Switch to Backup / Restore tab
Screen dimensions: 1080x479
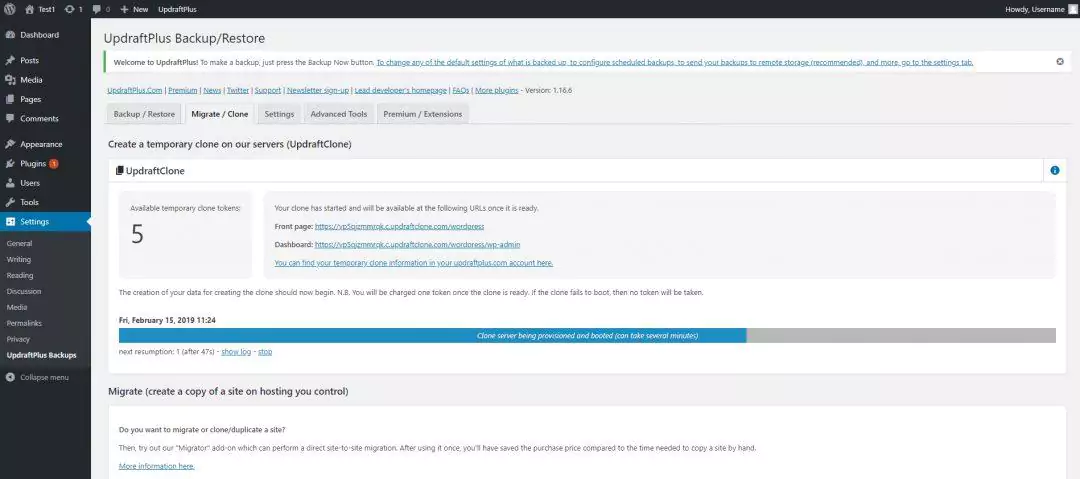pyautogui.click(x=144, y=114)
